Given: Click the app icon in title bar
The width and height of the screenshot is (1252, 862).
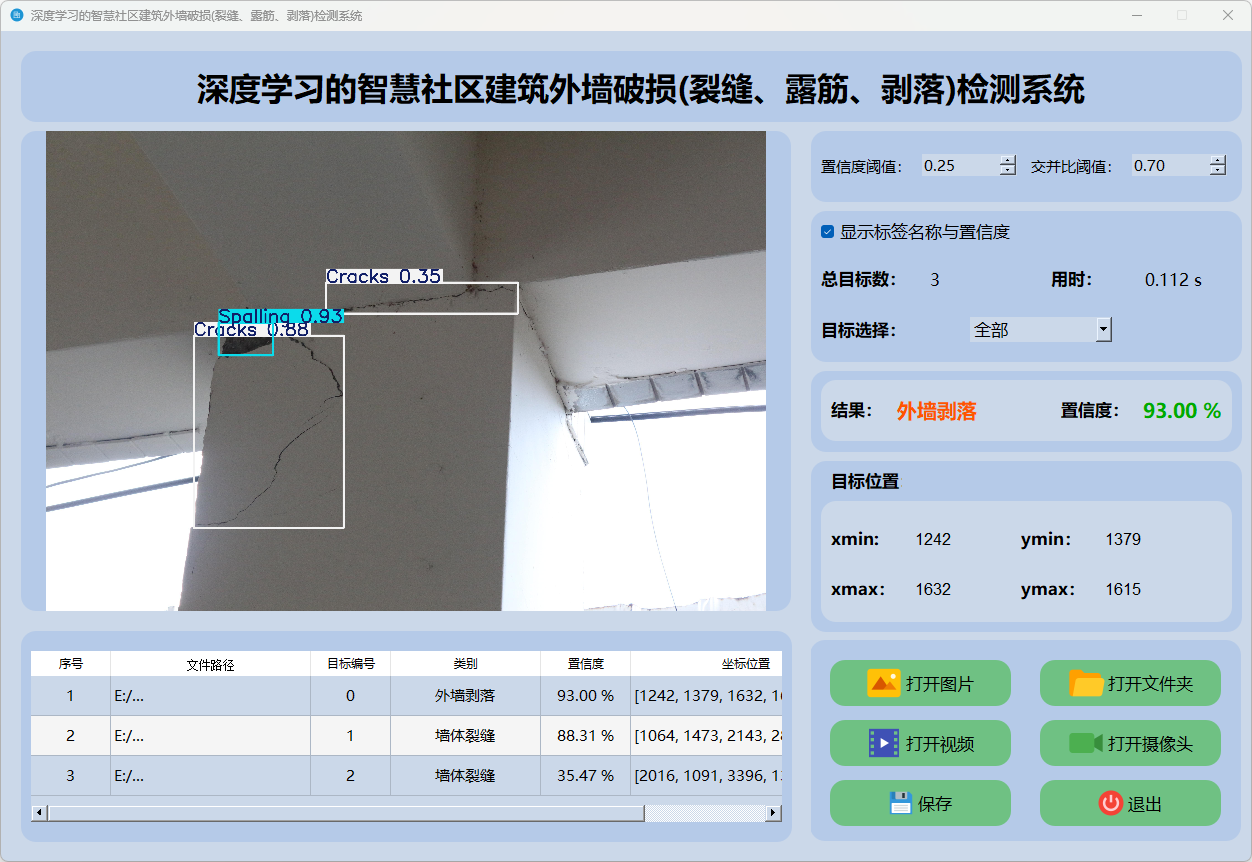Looking at the screenshot, I should (x=16, y=15).
